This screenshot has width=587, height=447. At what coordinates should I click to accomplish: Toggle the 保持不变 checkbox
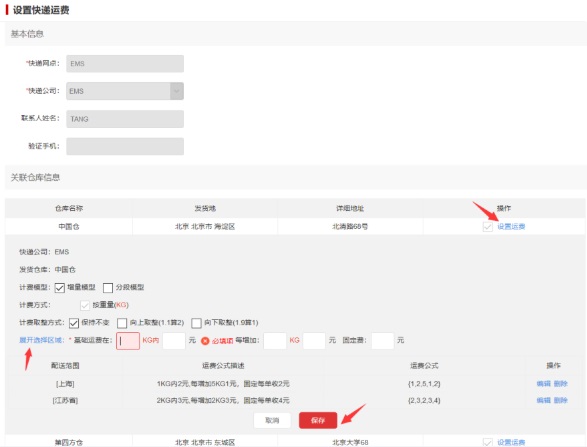coord(74,323)
